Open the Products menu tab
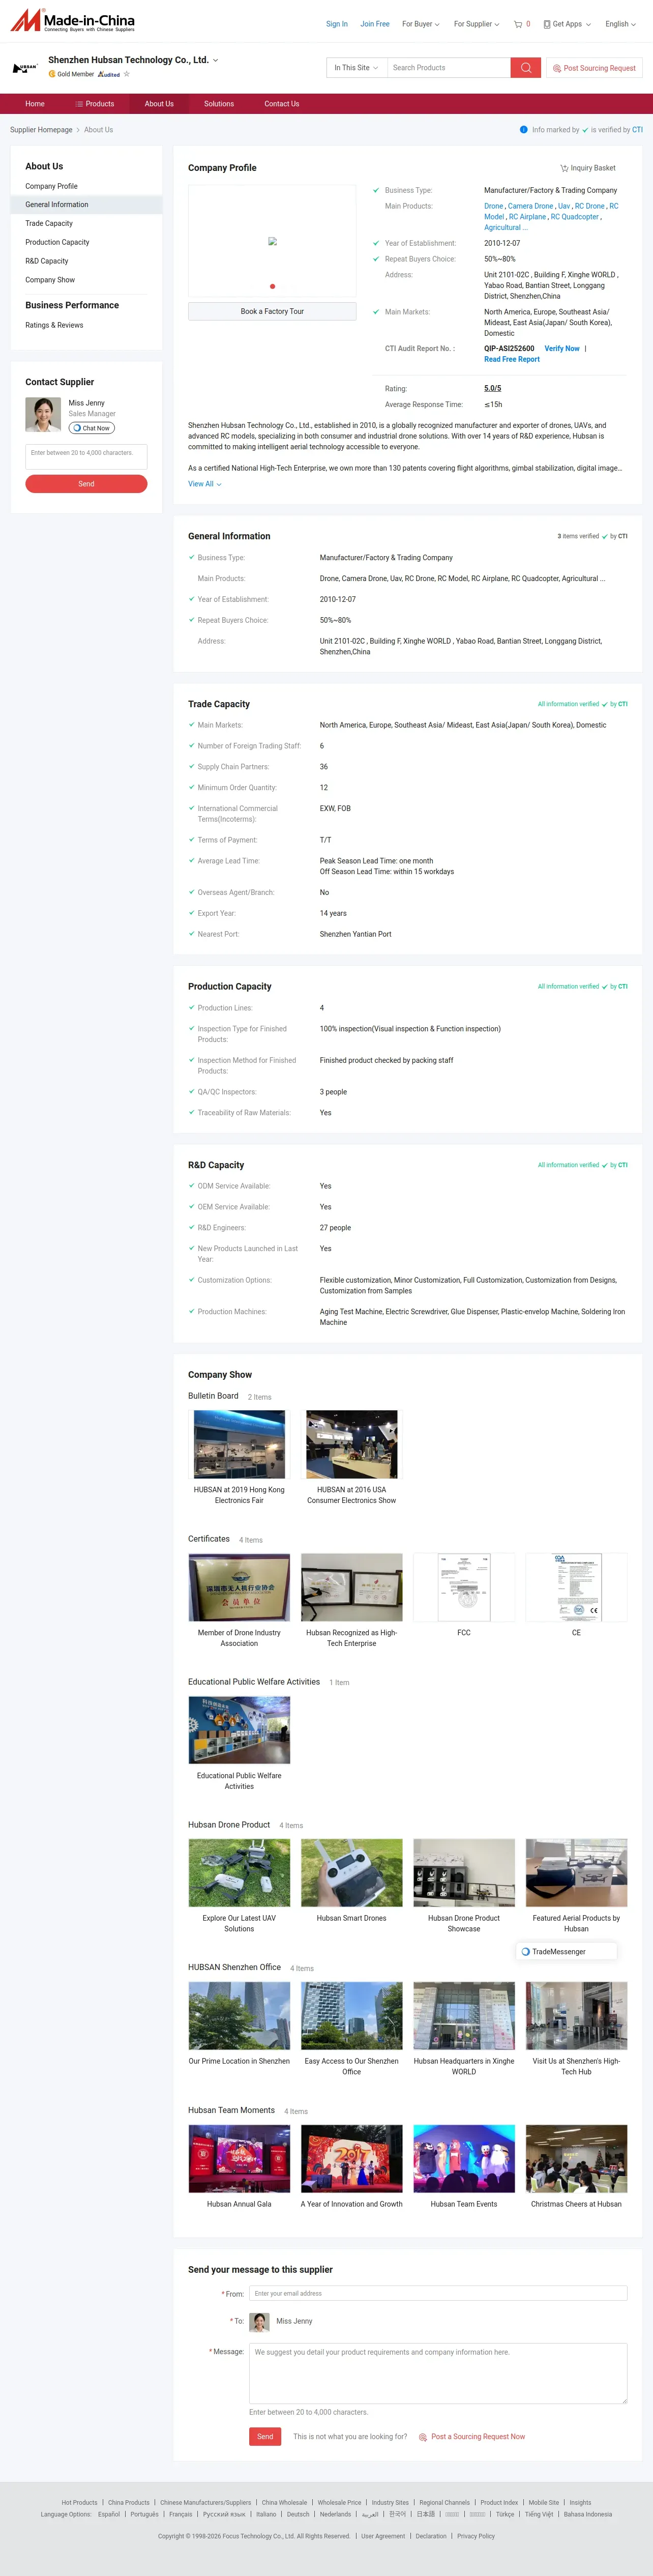Viewport: 653px width, 2576px height. [x=95, y=104]
